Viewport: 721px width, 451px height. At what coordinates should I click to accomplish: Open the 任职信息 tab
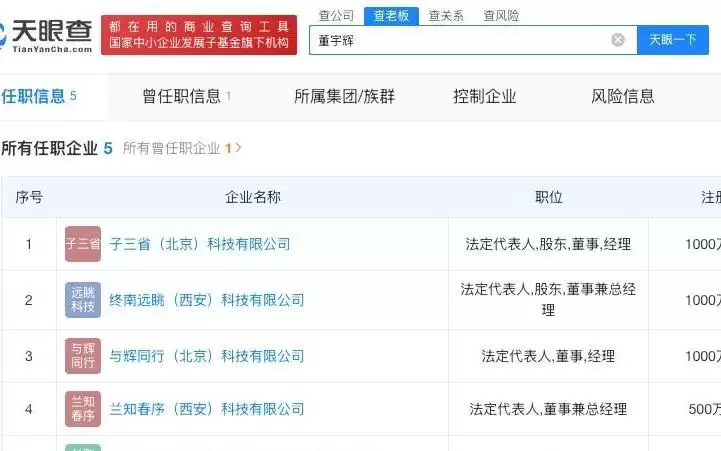[39, 97]
